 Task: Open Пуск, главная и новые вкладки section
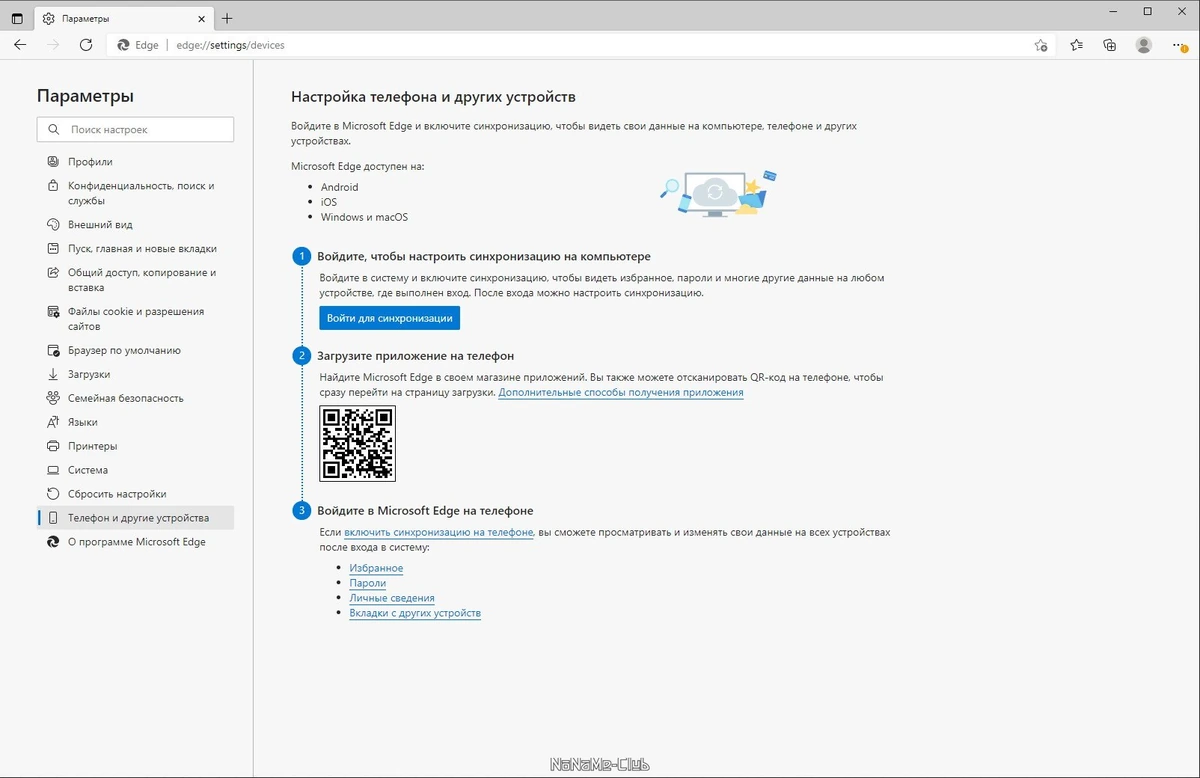(135, 249)
